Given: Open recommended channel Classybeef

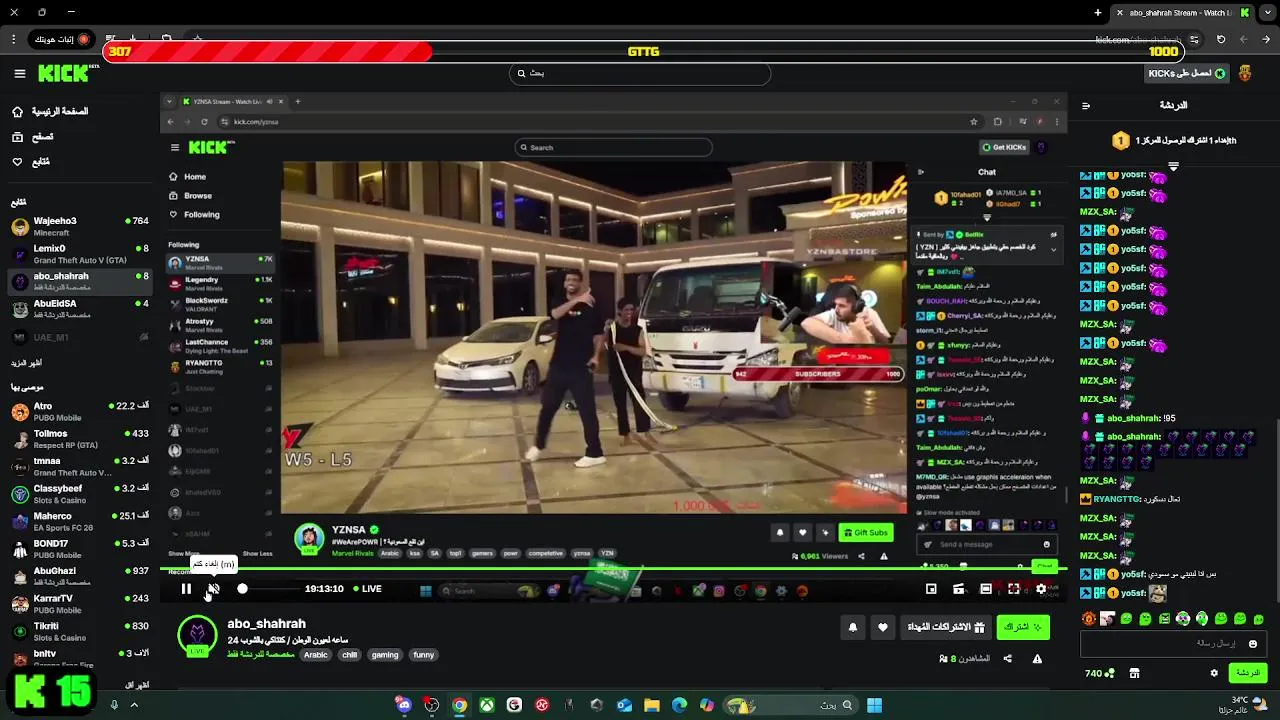Looking at the screenshot, I should (x=80, y=494).
